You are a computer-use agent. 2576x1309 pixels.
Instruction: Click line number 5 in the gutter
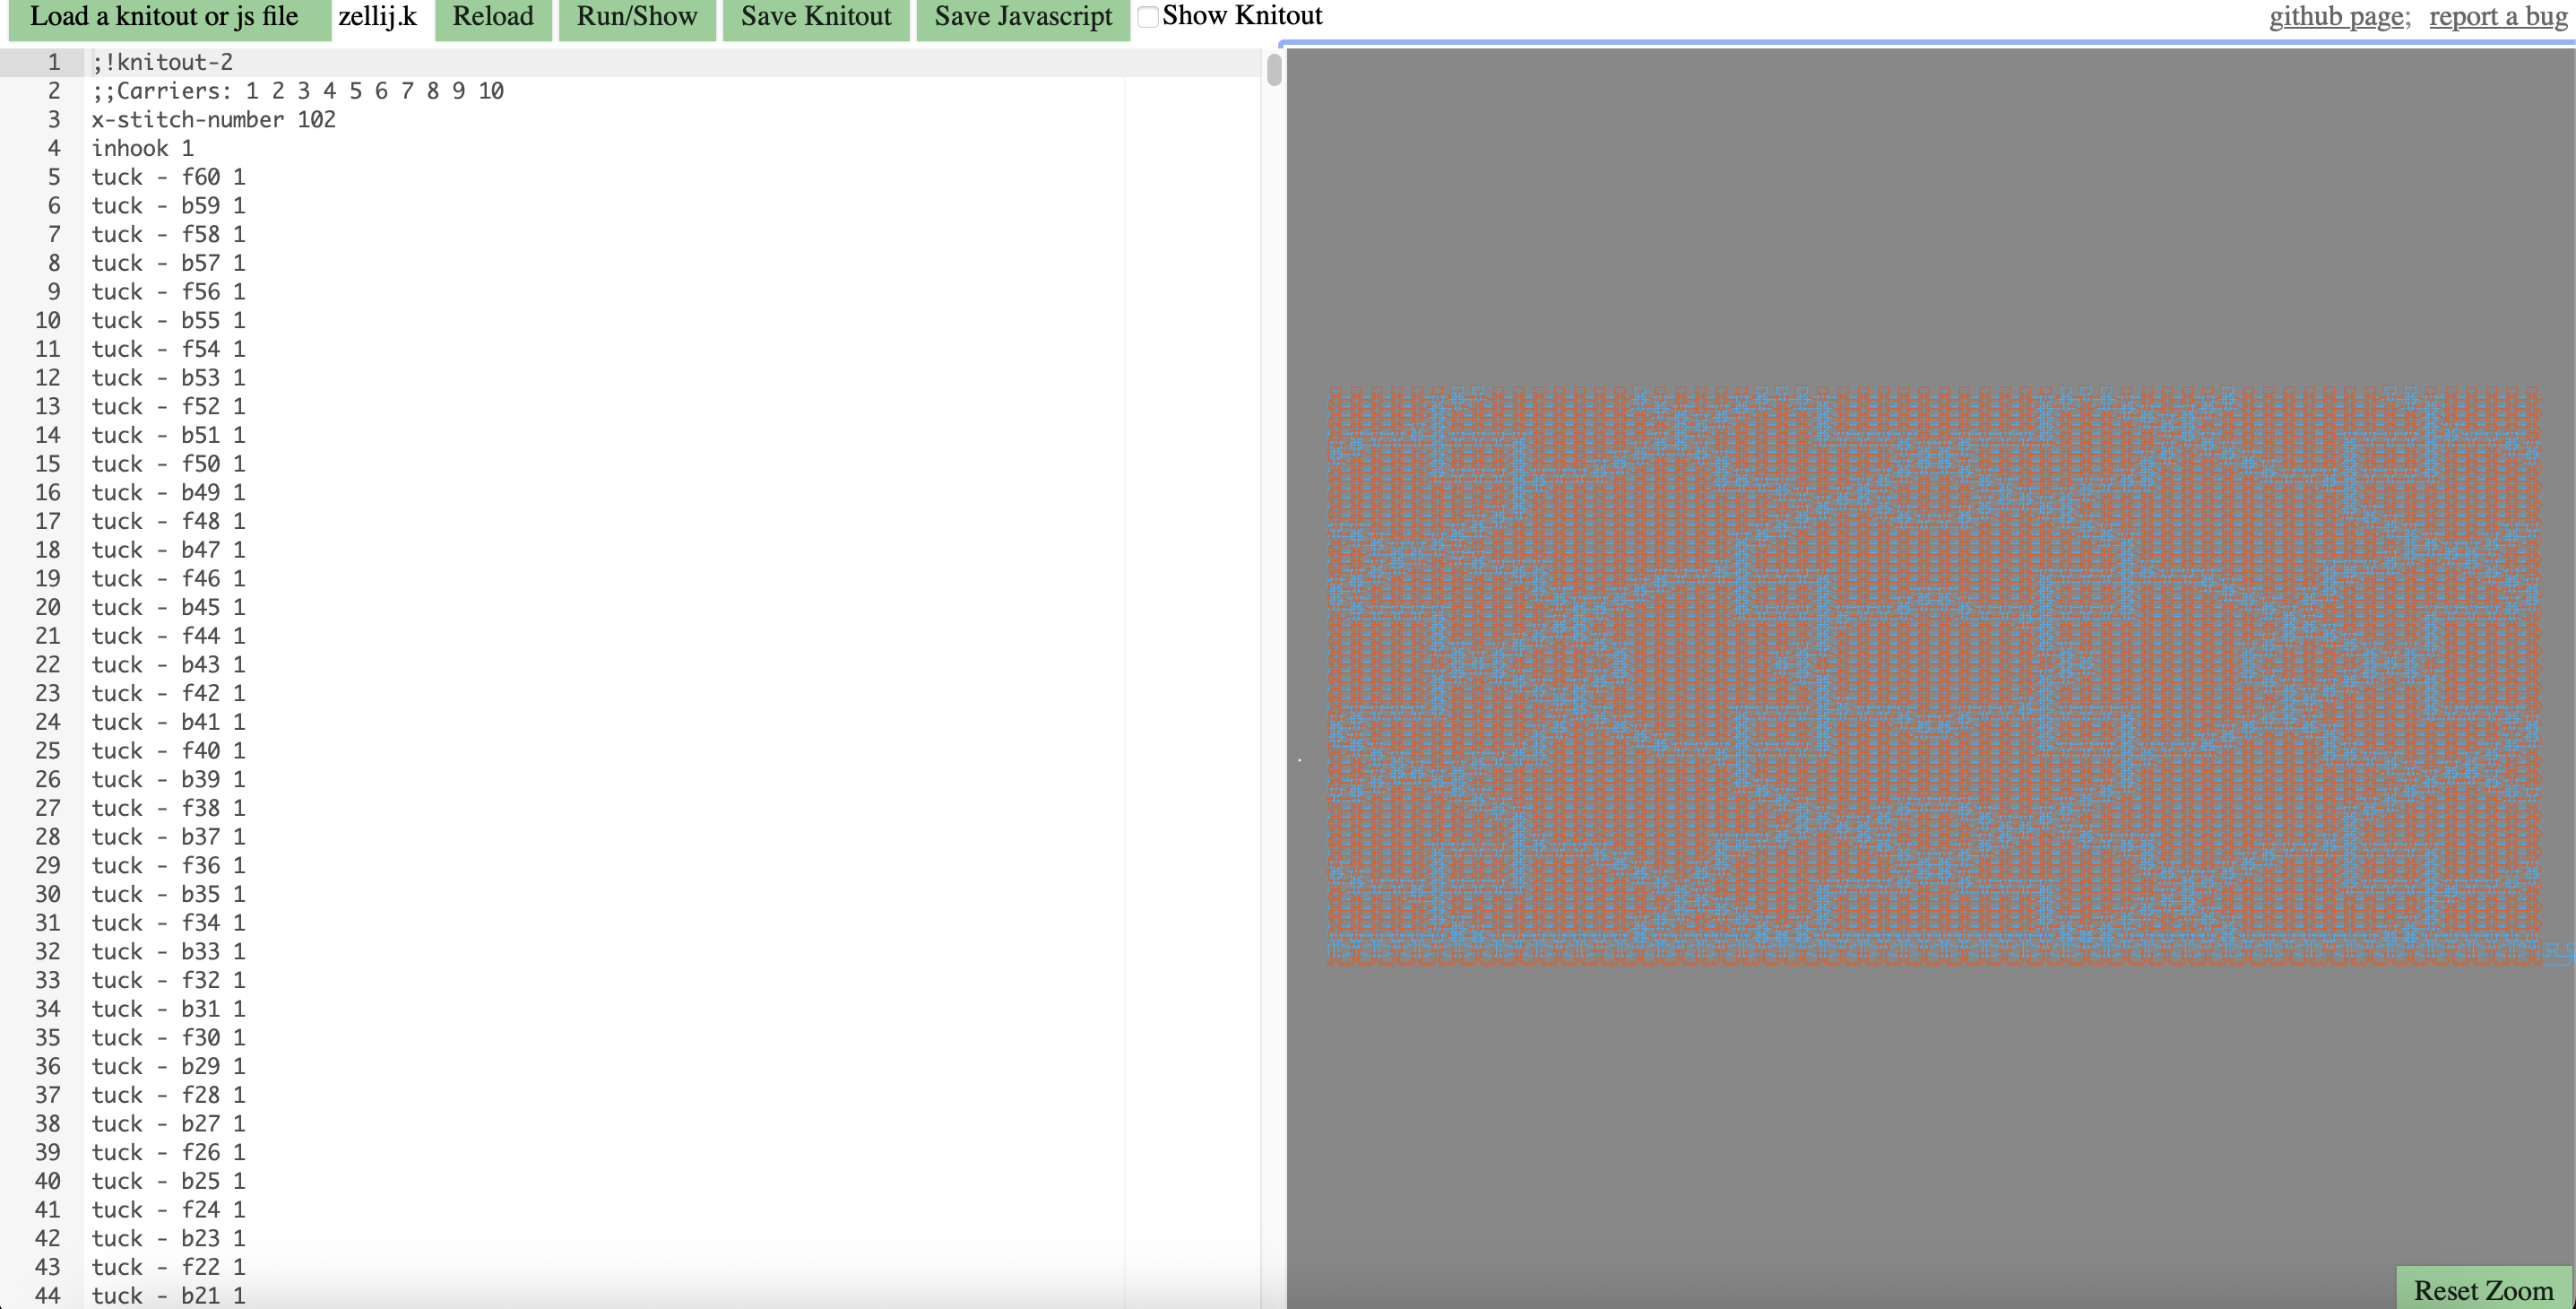point(53,176)
